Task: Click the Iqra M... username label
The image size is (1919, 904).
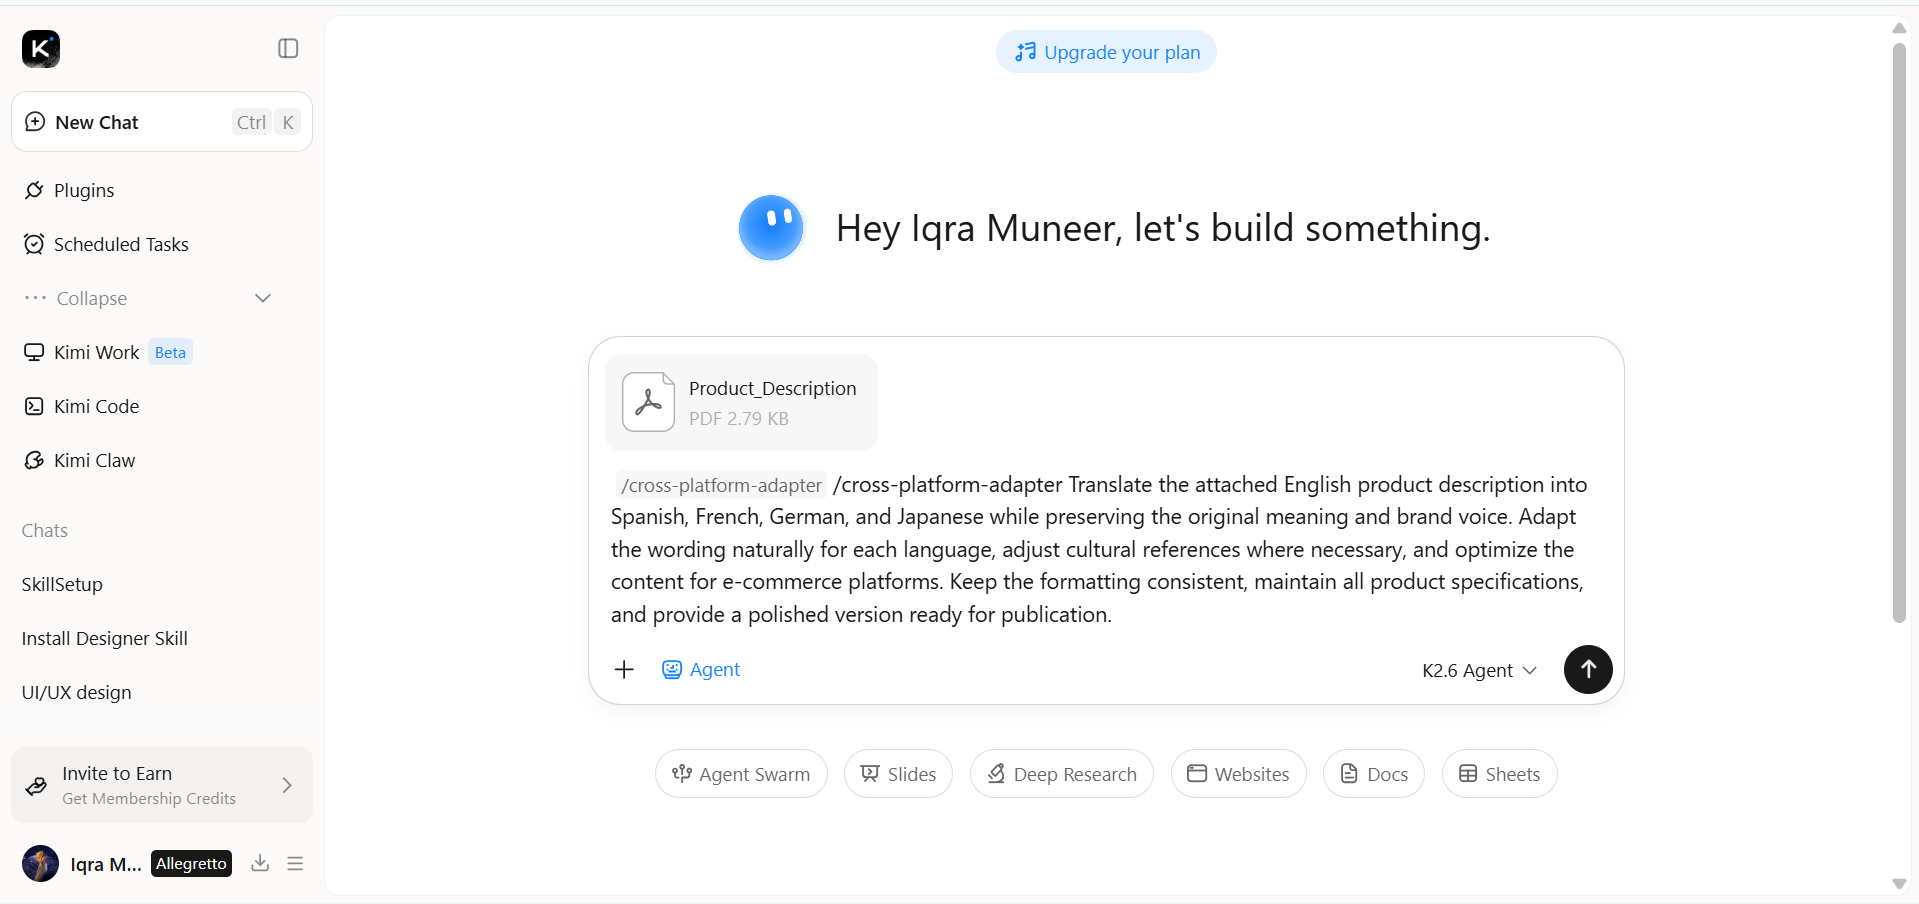Action: coord(106,864)
